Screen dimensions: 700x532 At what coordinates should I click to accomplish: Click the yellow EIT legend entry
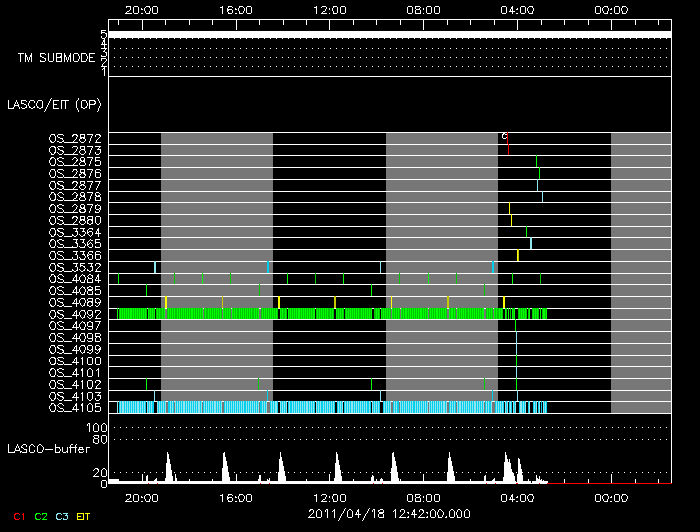click(83, 516)
